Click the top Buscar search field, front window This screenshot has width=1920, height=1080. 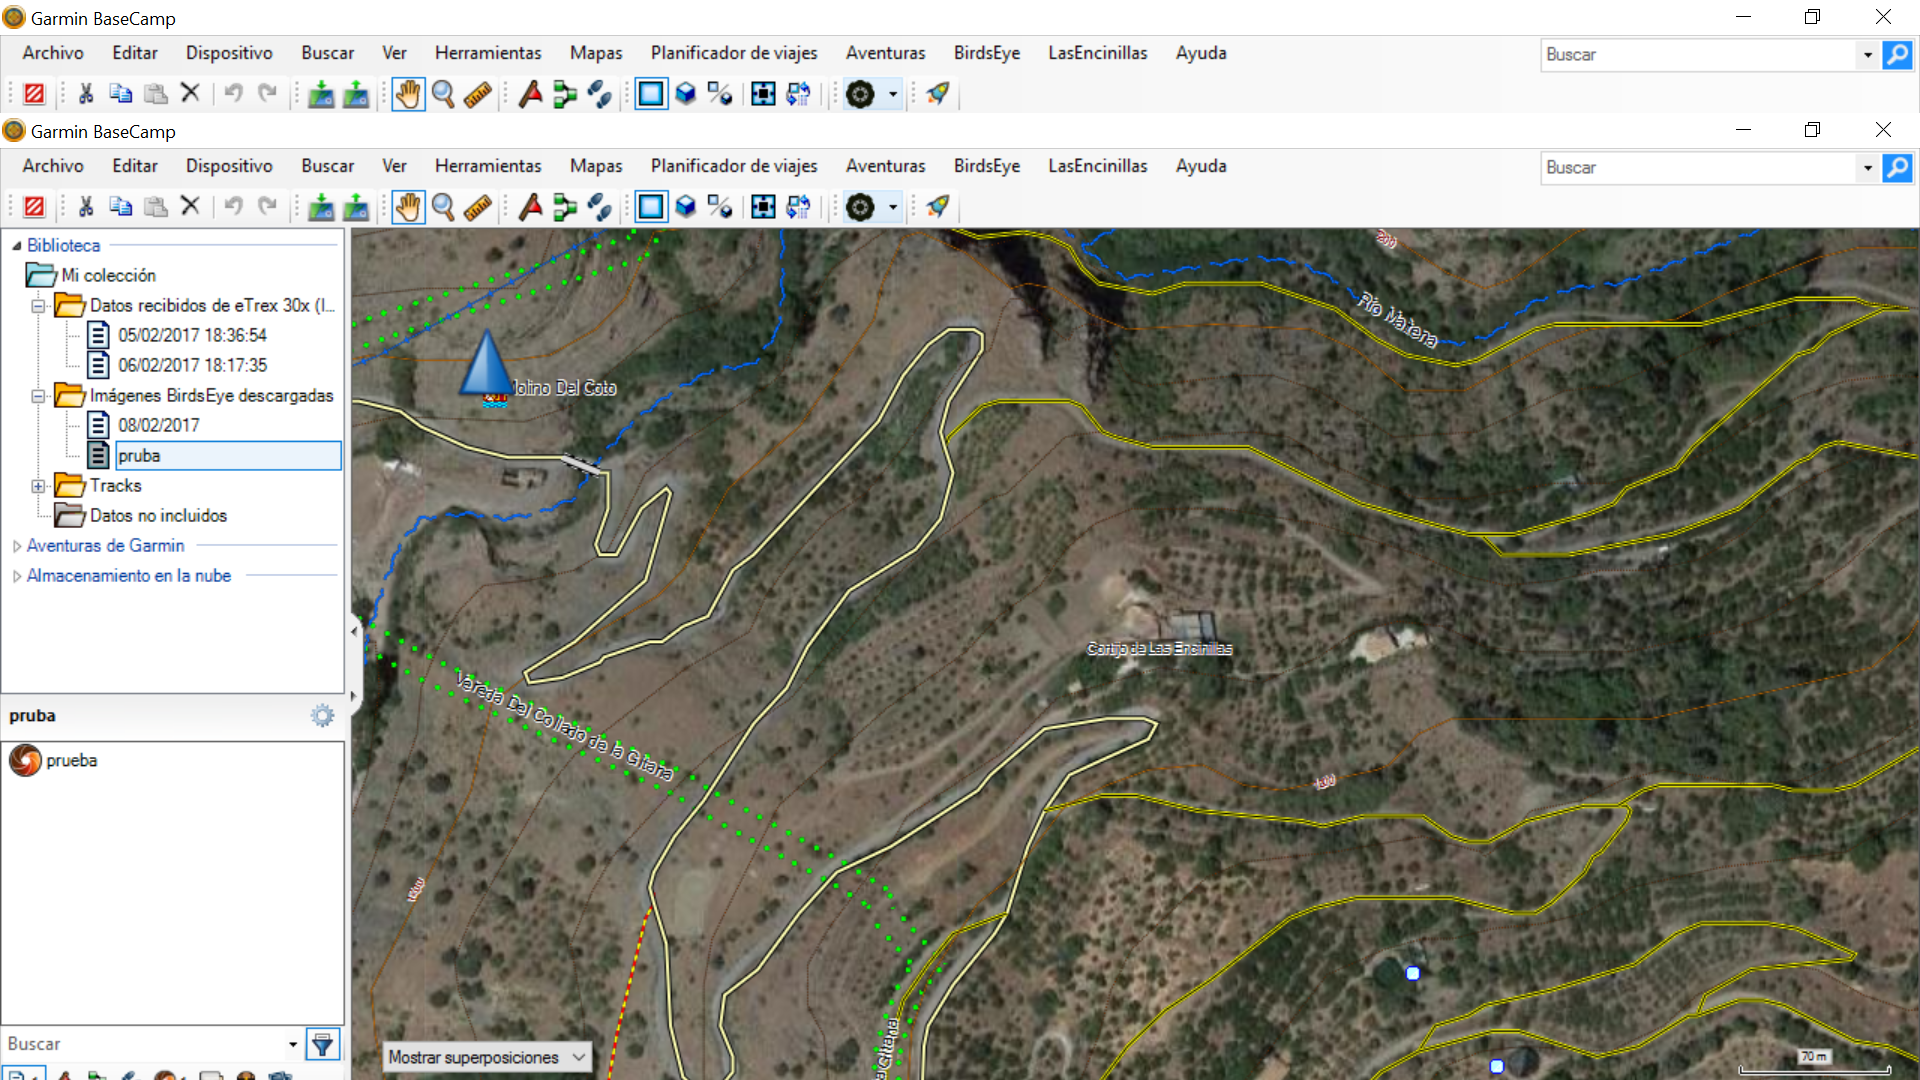click(x=1698, y=168)
